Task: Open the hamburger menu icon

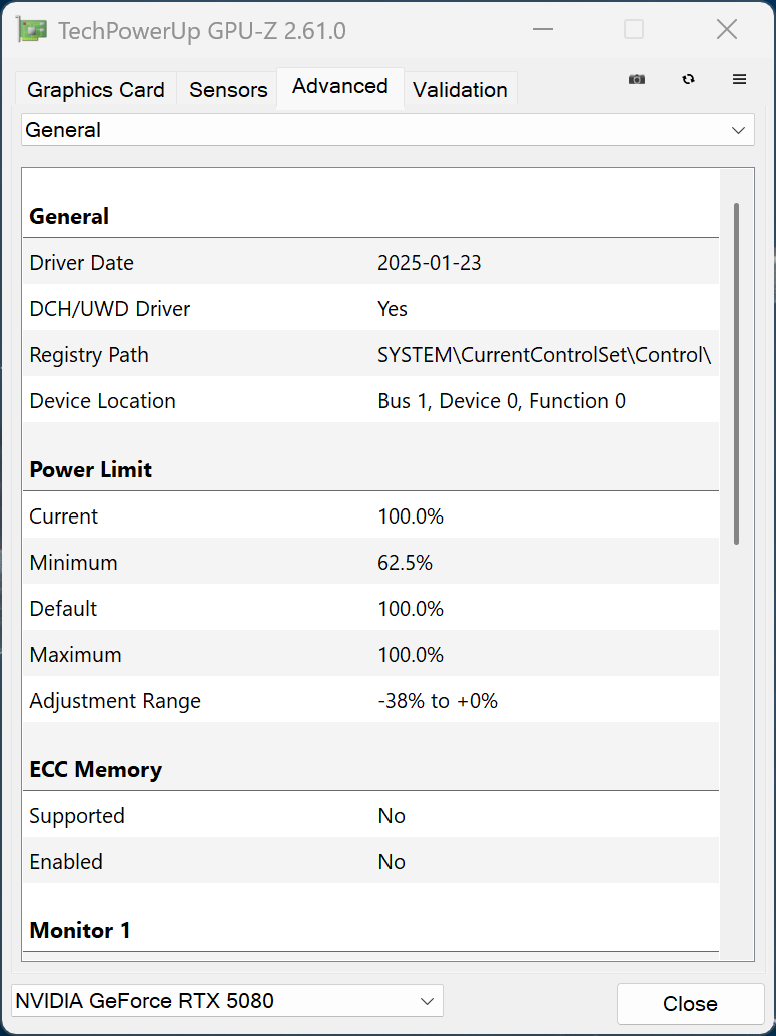Action: [740, 79]
